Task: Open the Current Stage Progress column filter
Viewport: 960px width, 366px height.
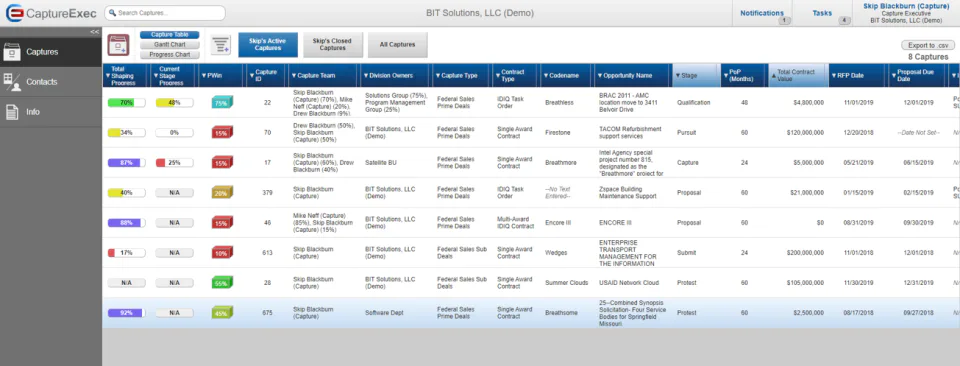Action: point(156,76)
